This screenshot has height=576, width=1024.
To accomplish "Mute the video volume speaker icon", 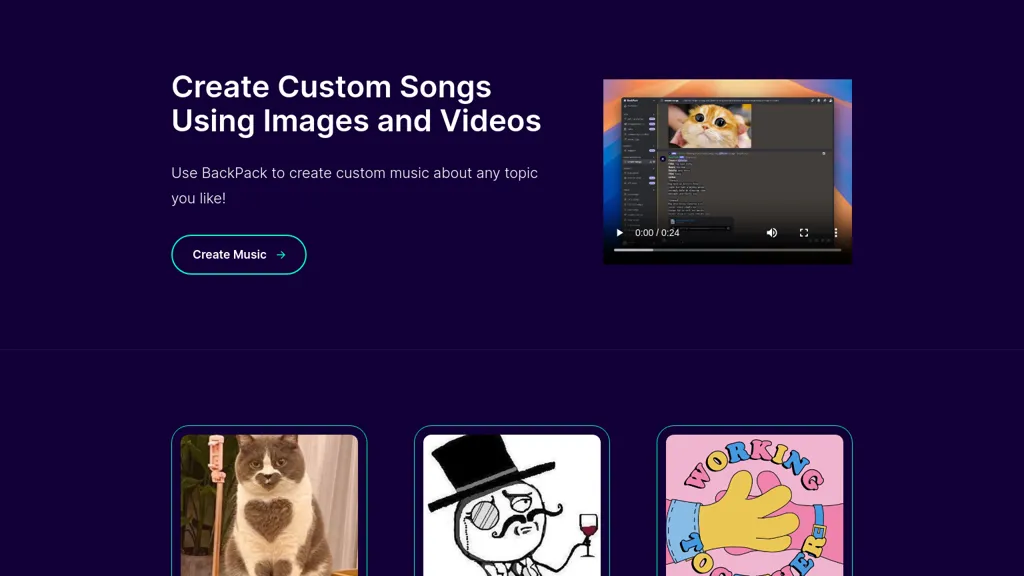I will 772,232.
